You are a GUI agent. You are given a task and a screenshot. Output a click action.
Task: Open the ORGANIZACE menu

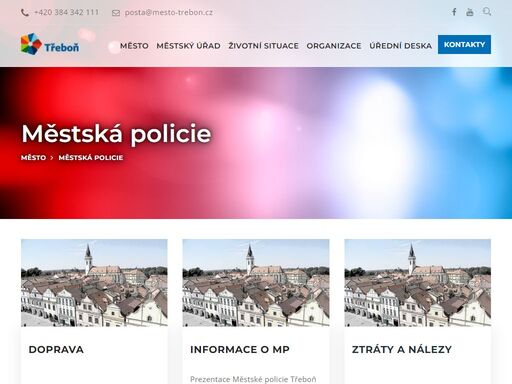point(334,46)
